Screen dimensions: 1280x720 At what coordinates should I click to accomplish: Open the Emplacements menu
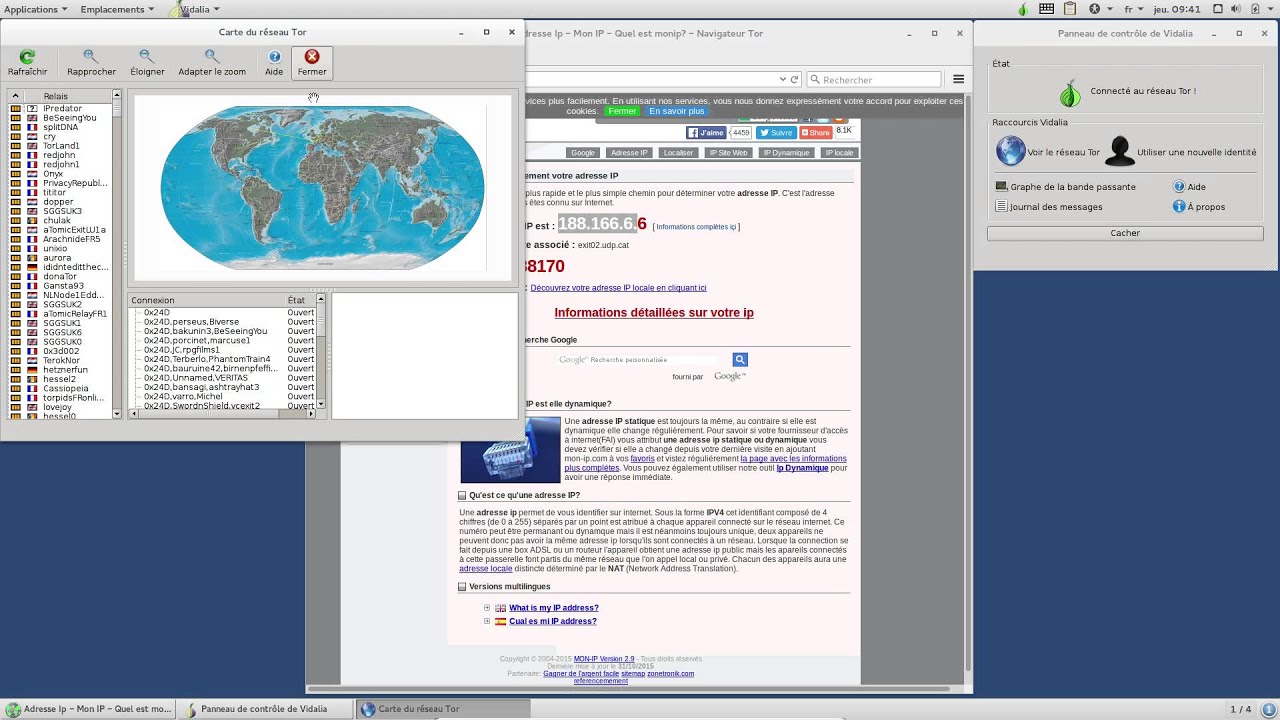pyautogui.click(x=117, y=9)
